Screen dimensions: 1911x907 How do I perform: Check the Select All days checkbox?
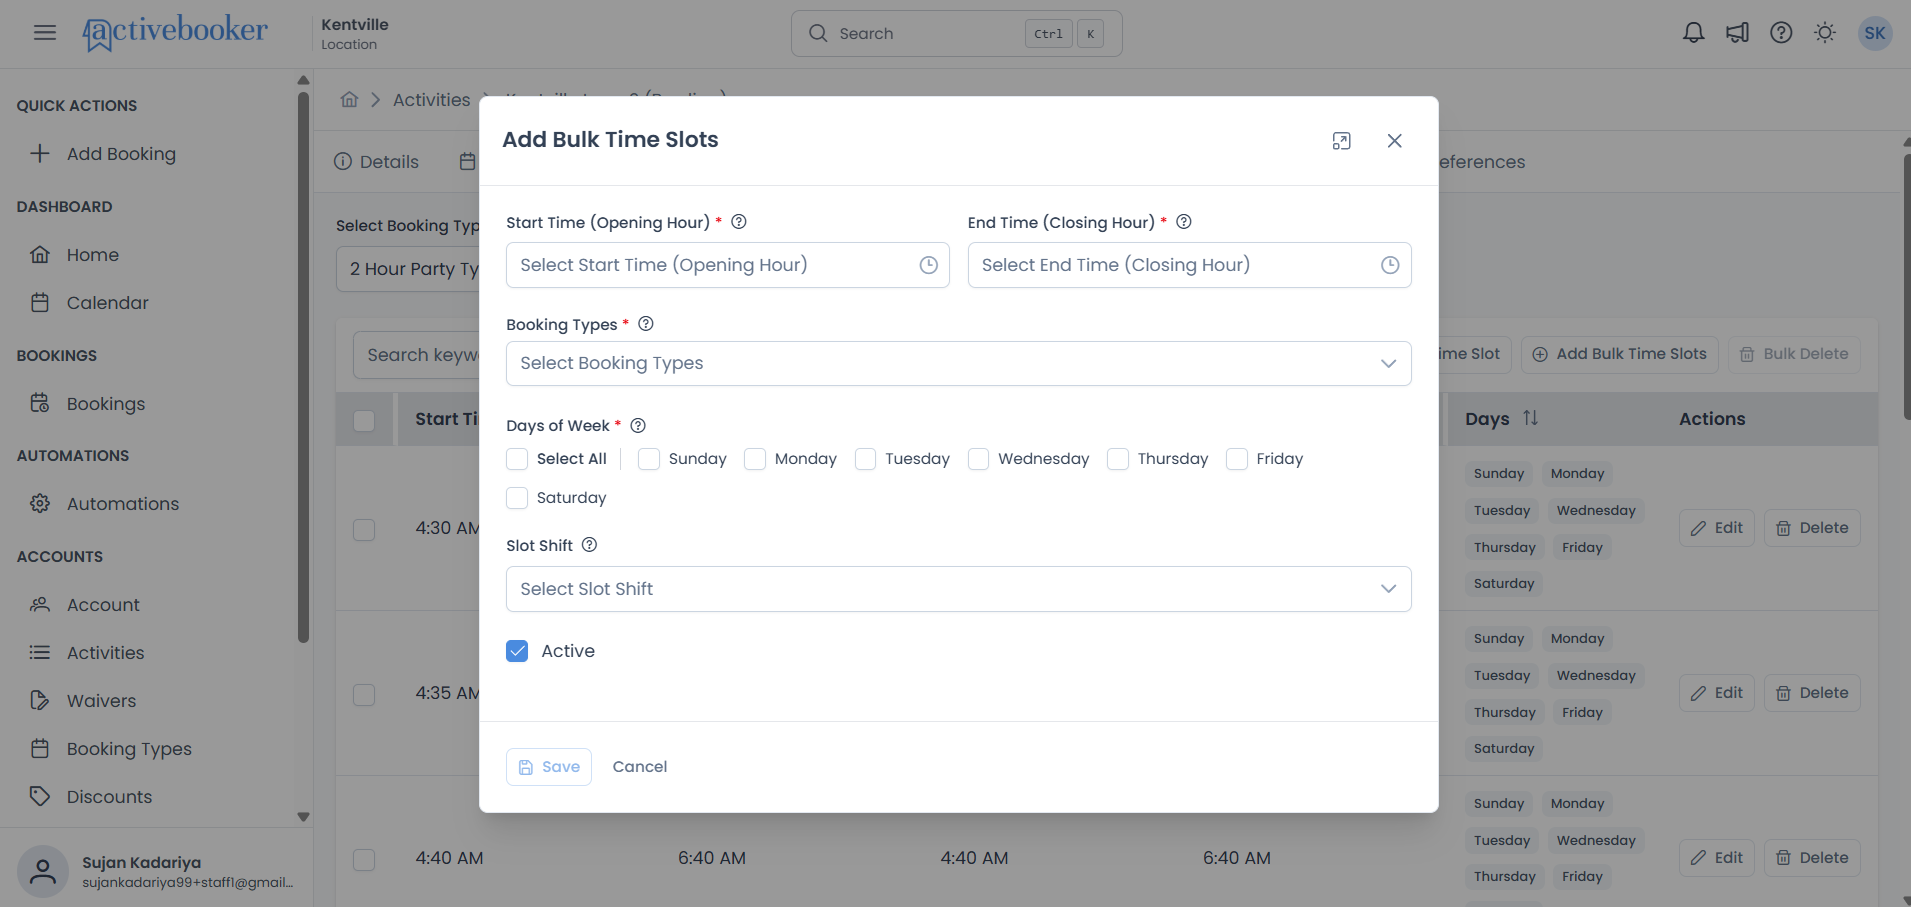click(517, 459)
